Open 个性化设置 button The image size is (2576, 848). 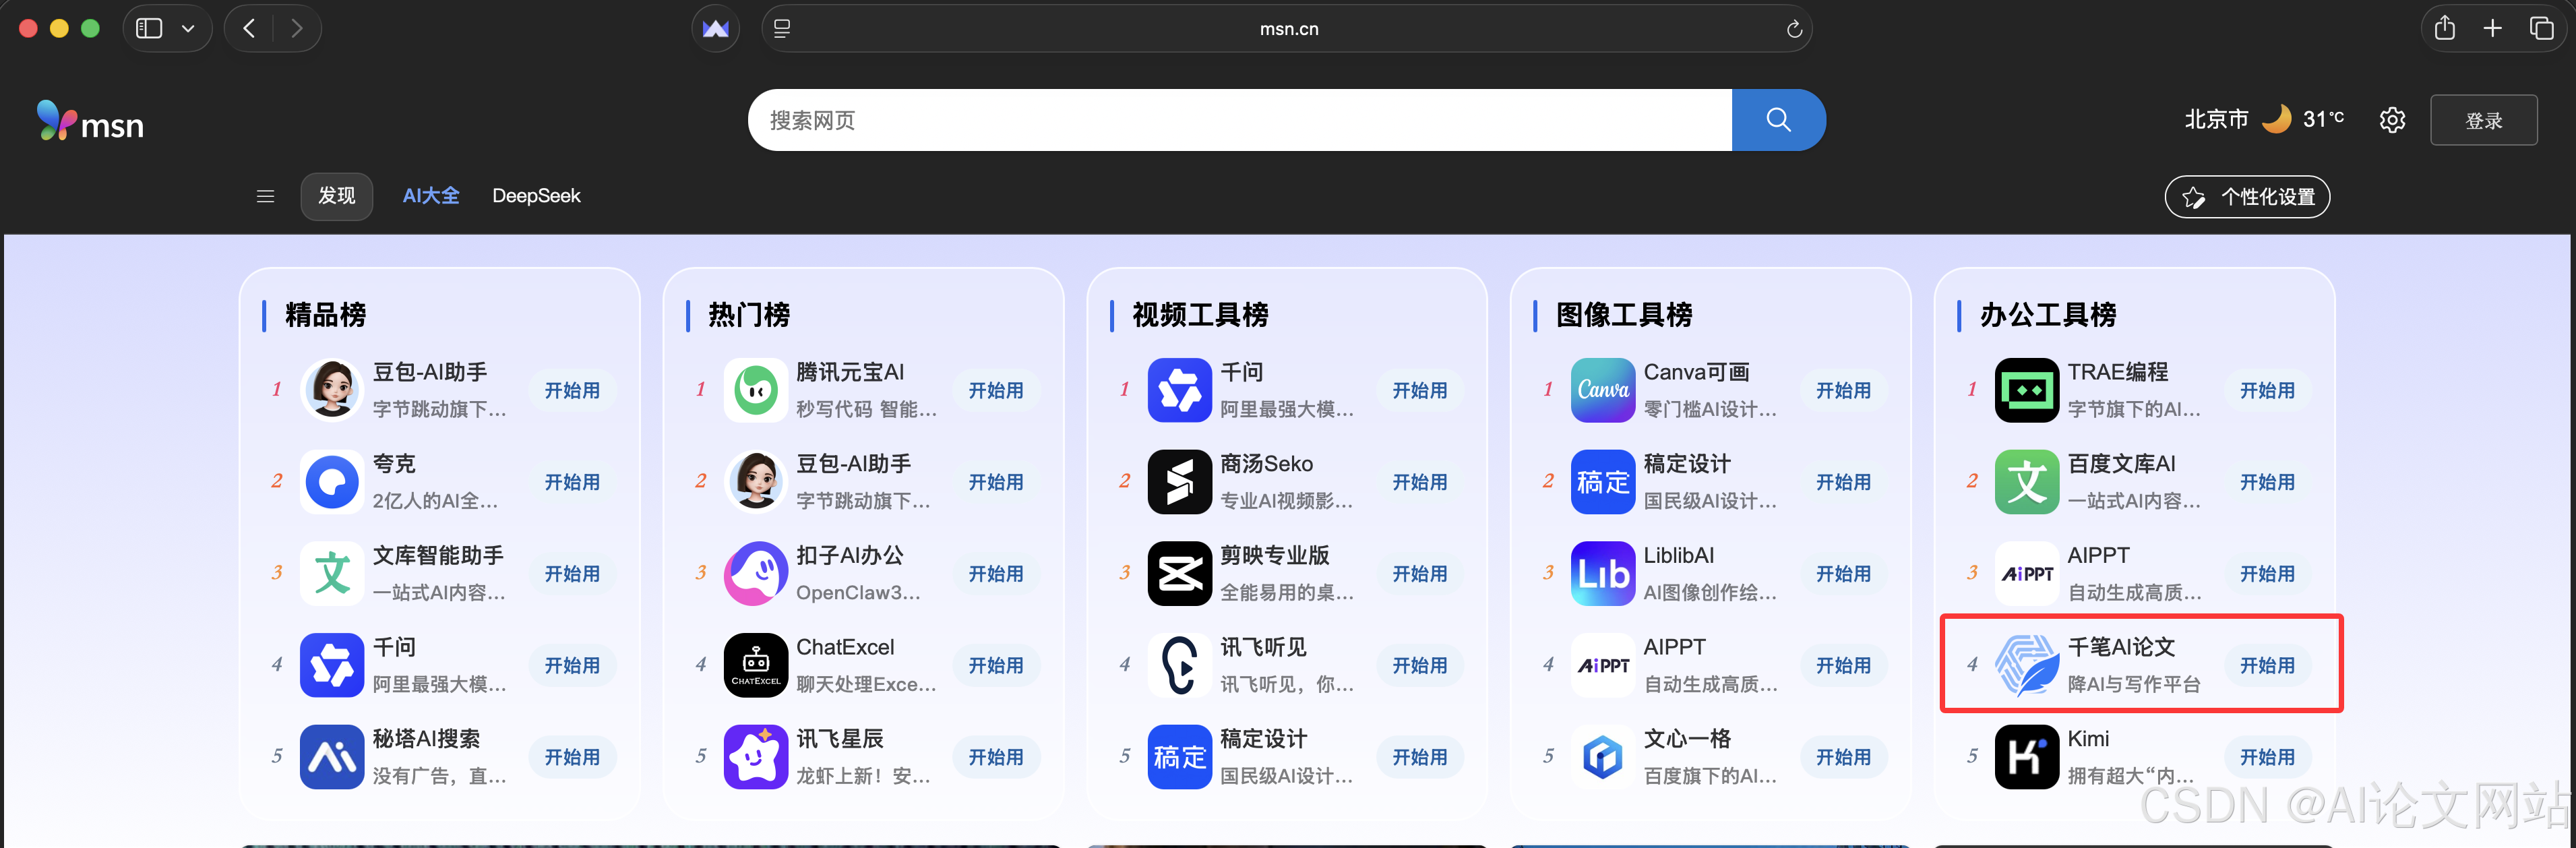[x=2247, y=197]
